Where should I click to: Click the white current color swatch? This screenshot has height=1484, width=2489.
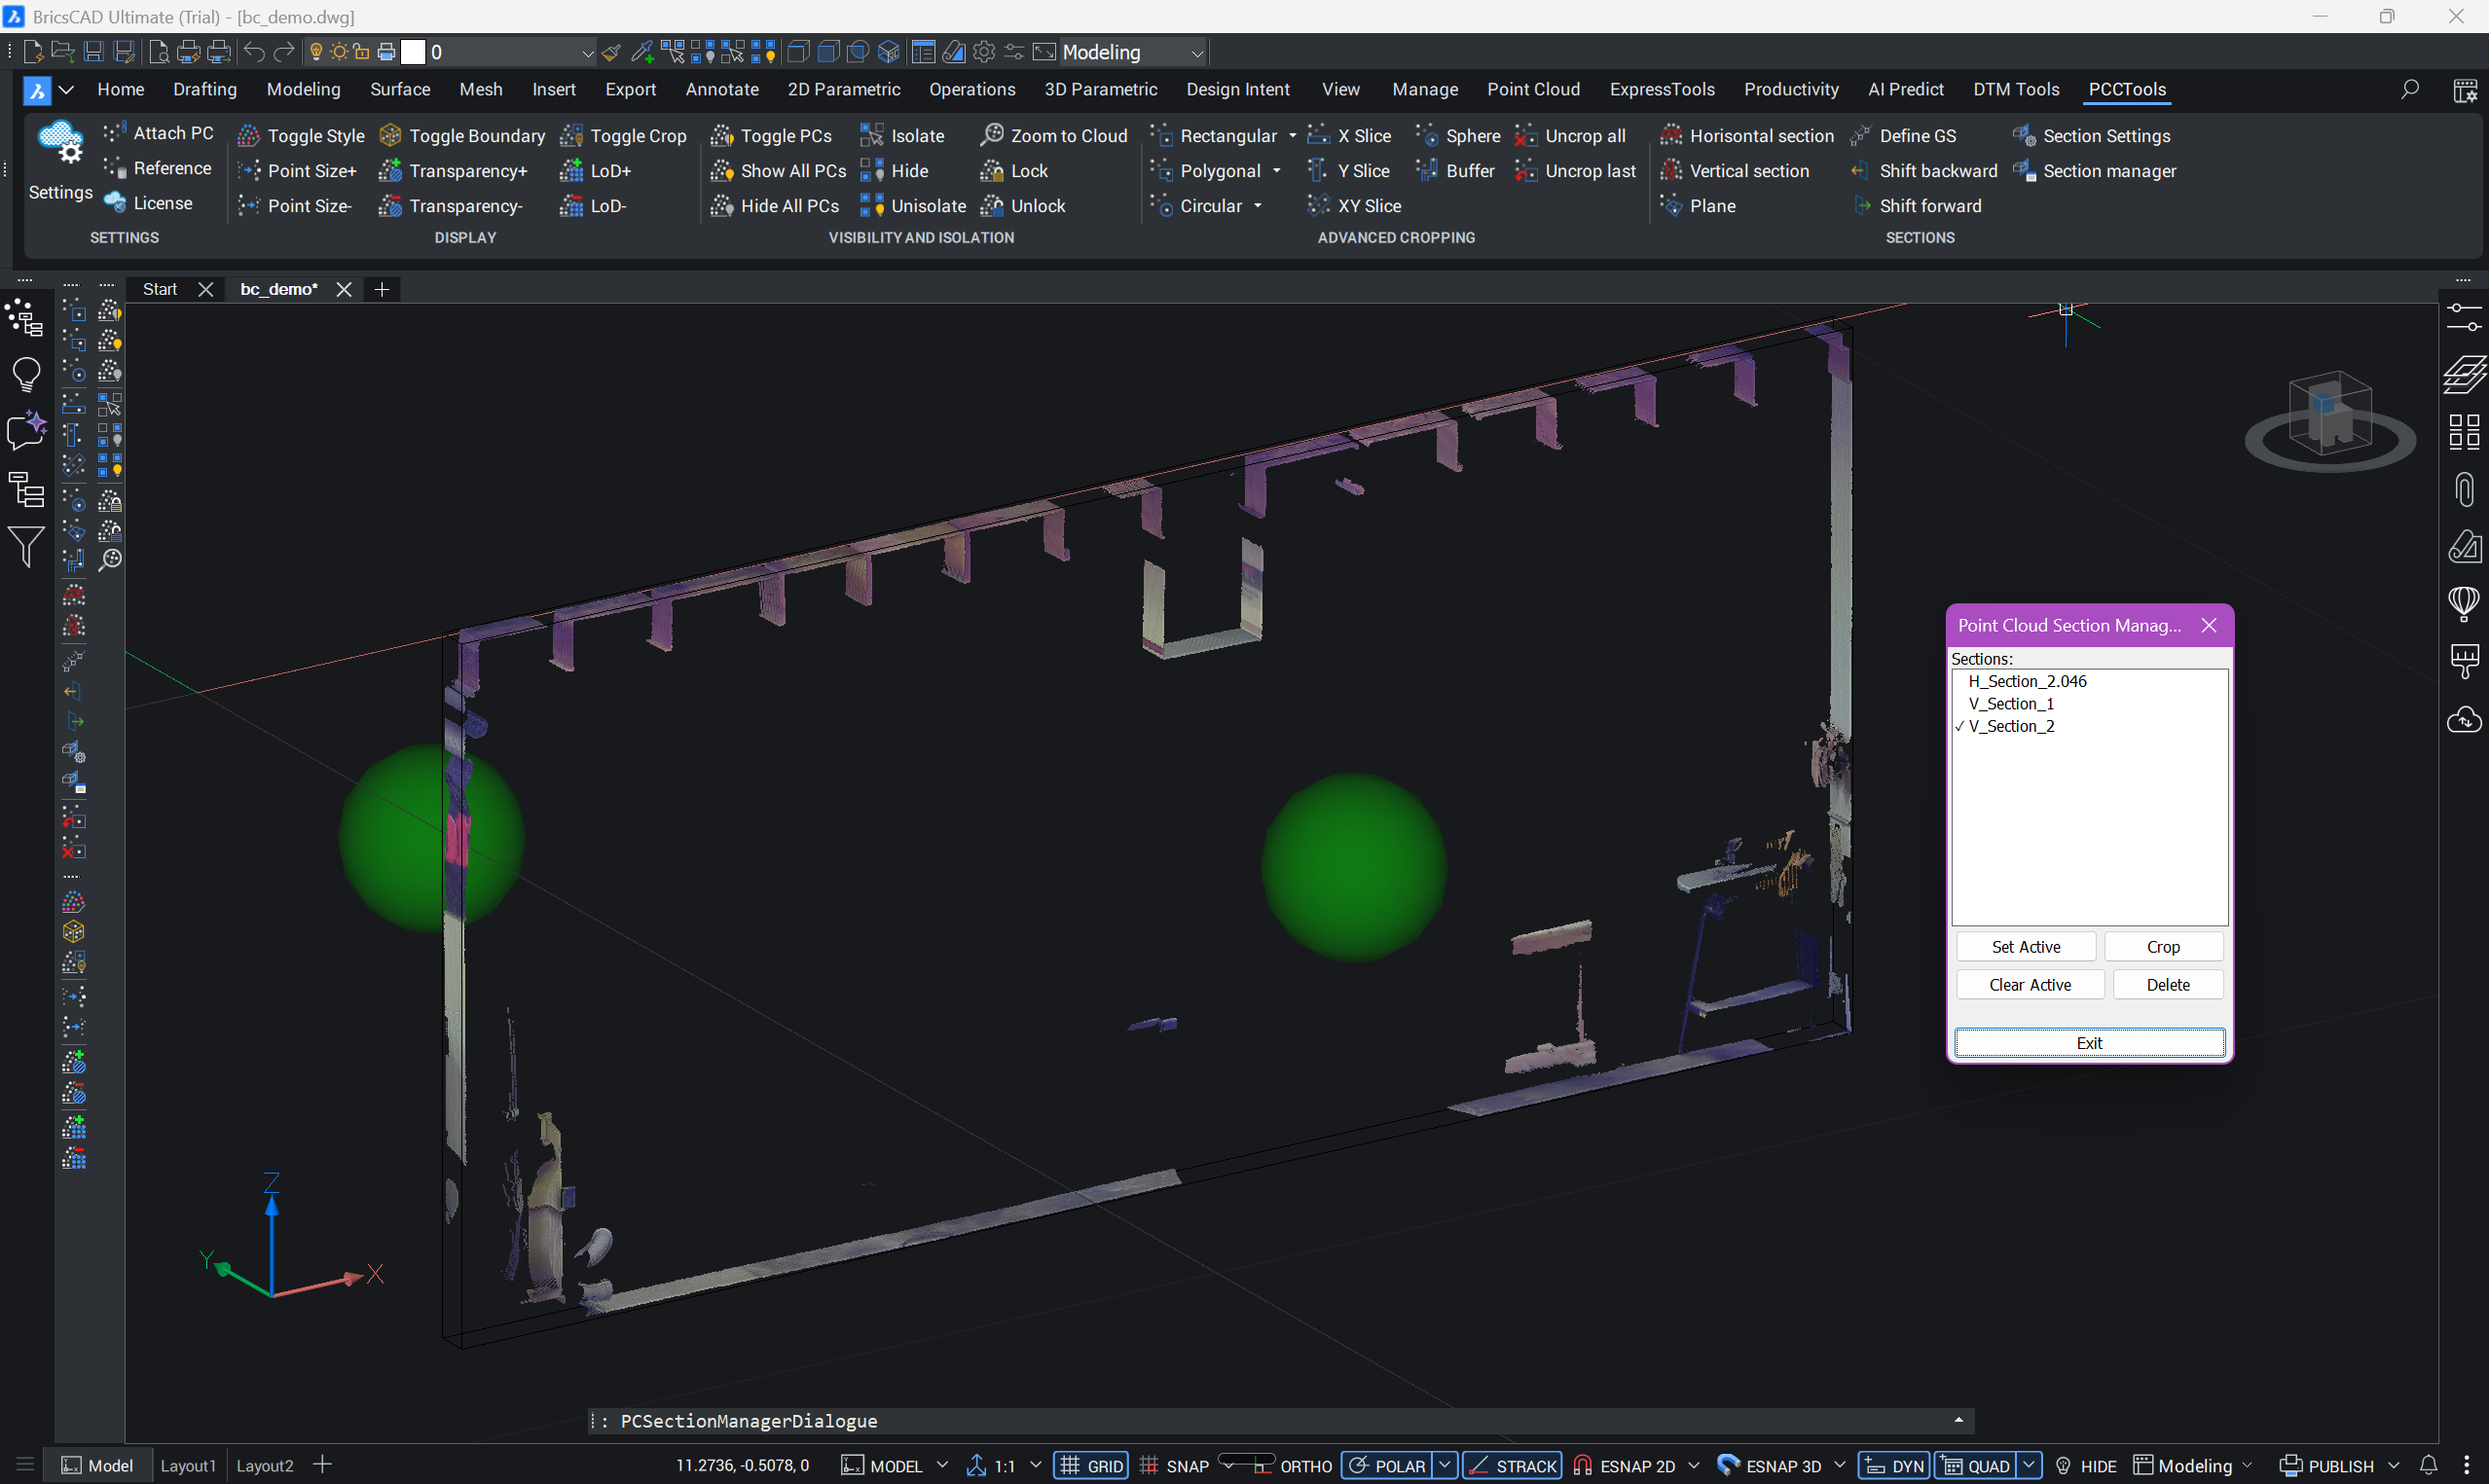[x=413, y=52]
